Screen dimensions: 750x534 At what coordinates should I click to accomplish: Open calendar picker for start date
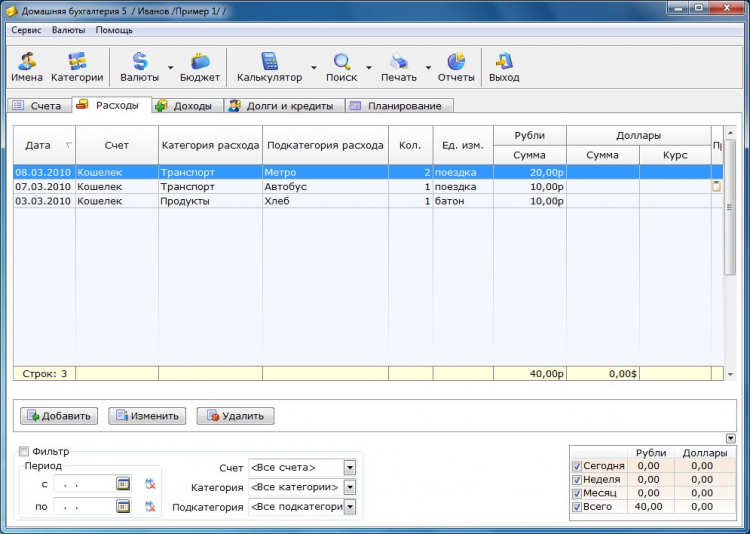123,484
